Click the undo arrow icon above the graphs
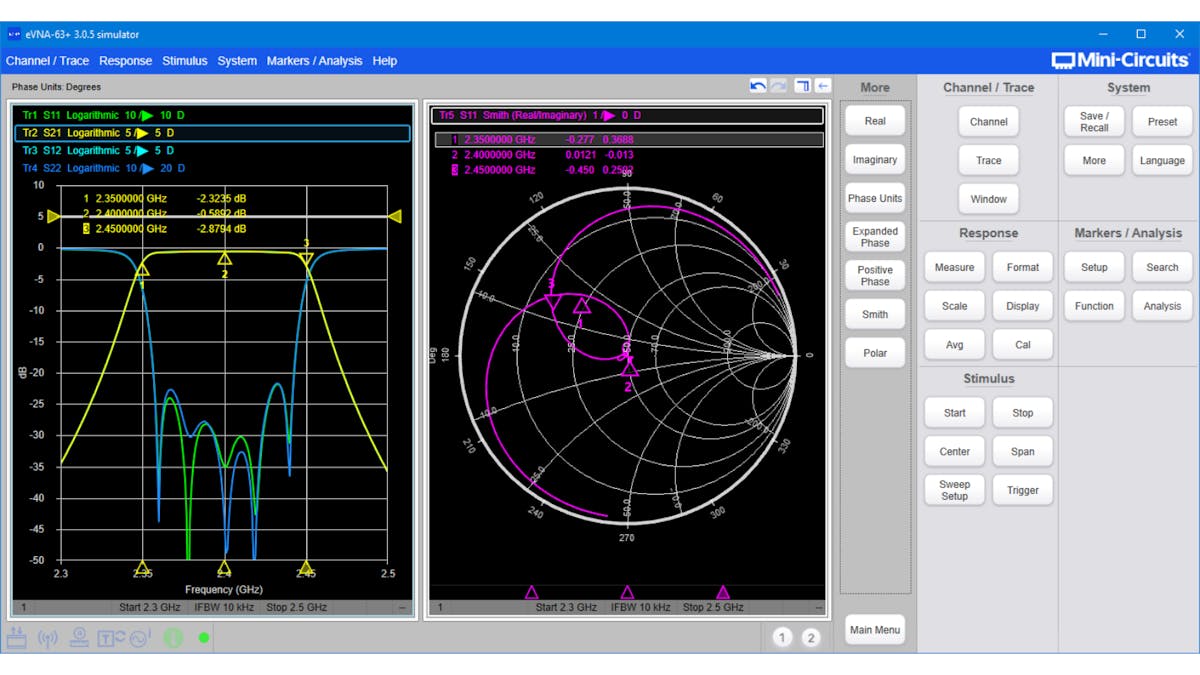The image size is (1200, 675). pos(758,86)
